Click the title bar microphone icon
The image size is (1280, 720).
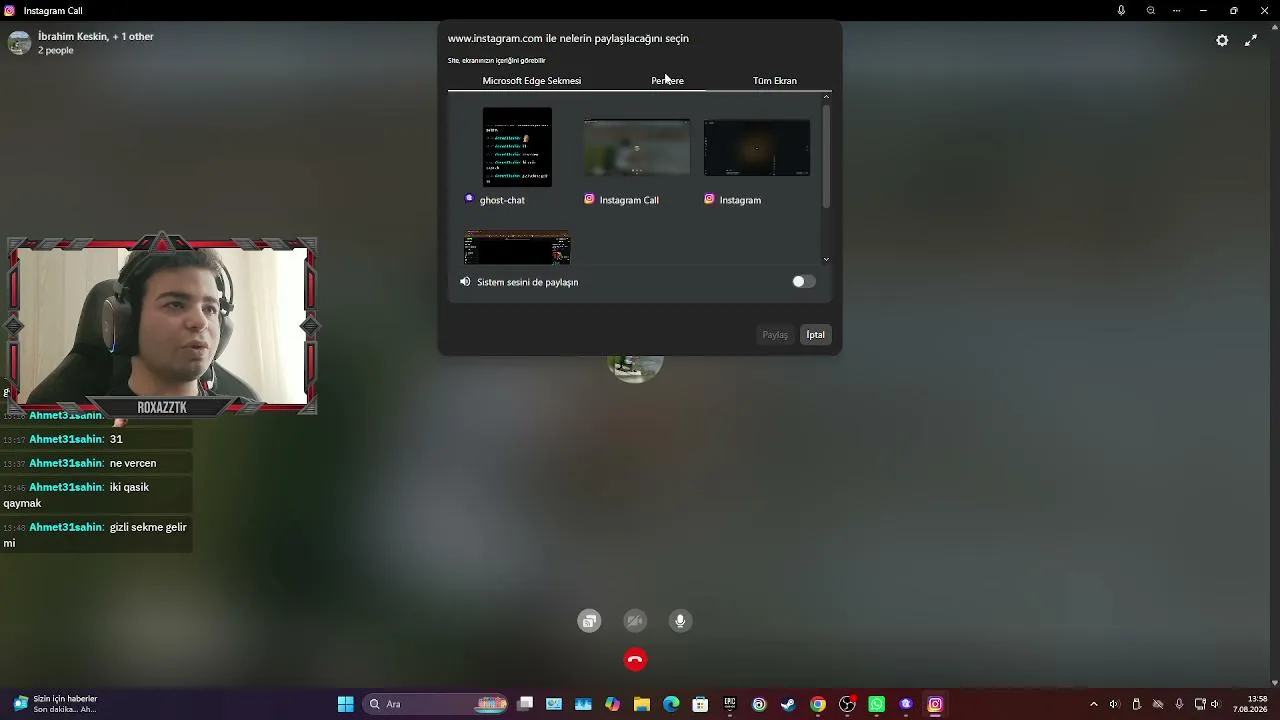(1121, 11)
